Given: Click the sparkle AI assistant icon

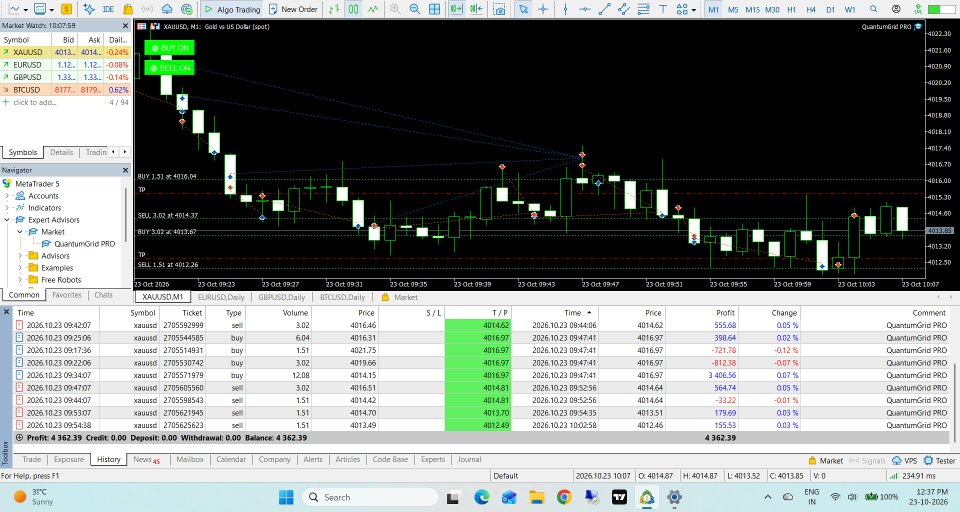Looking at the screenshot, I should (89, 9).
